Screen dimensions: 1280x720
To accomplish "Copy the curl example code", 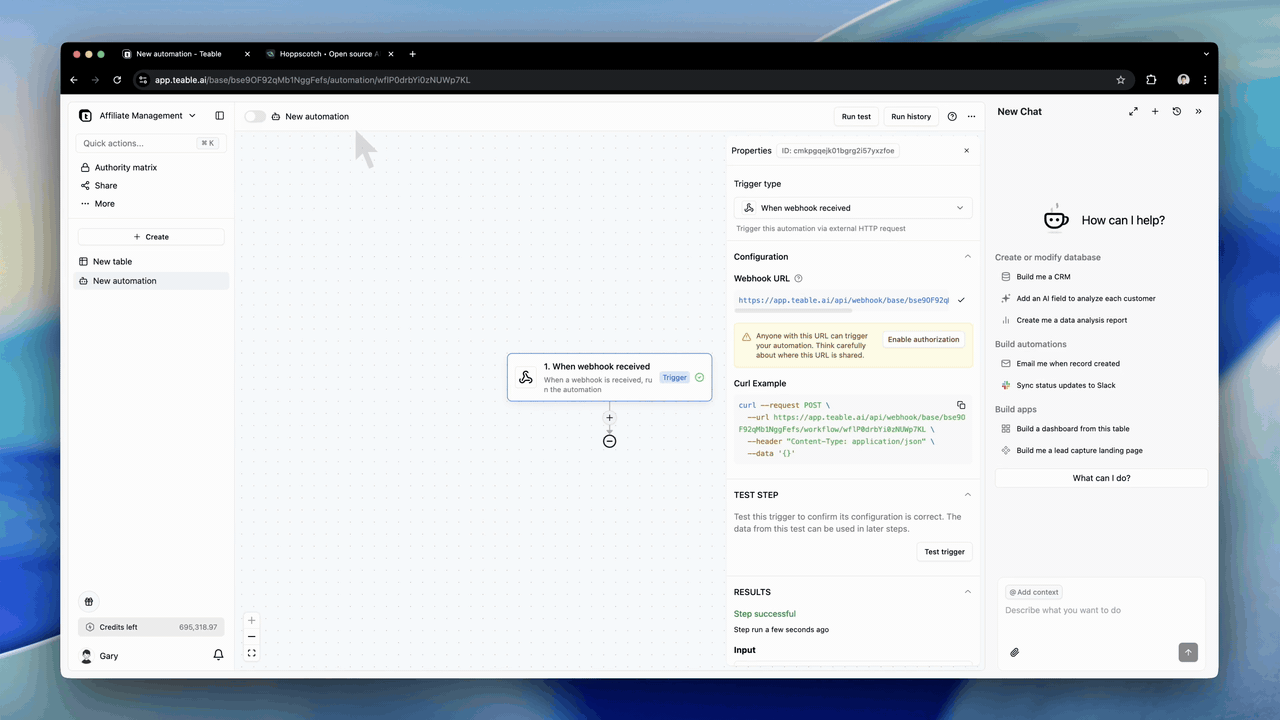I will 961,405.
